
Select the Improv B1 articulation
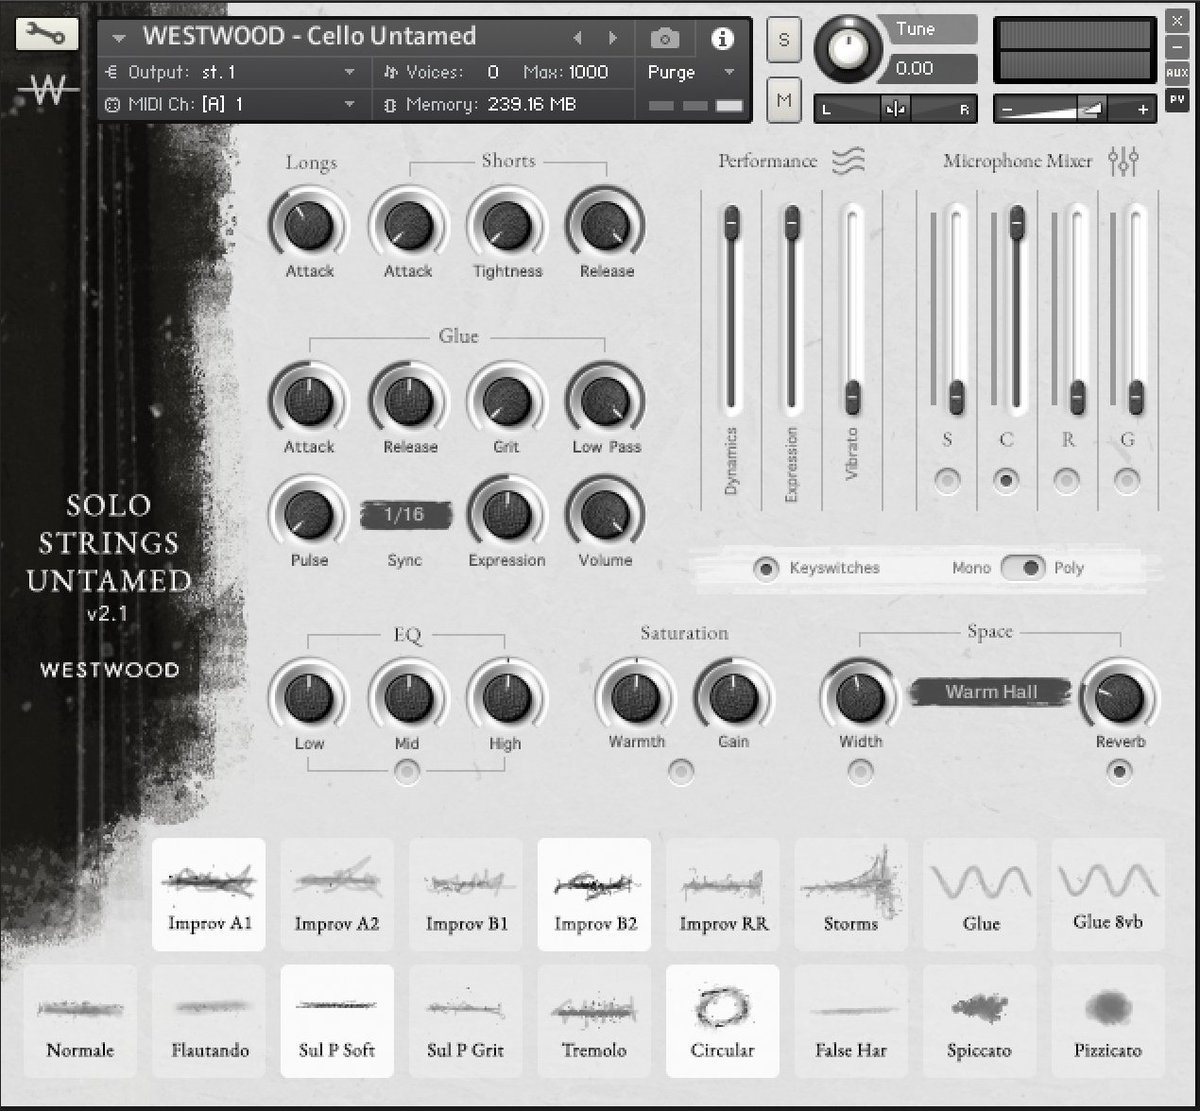coord(466,894)
